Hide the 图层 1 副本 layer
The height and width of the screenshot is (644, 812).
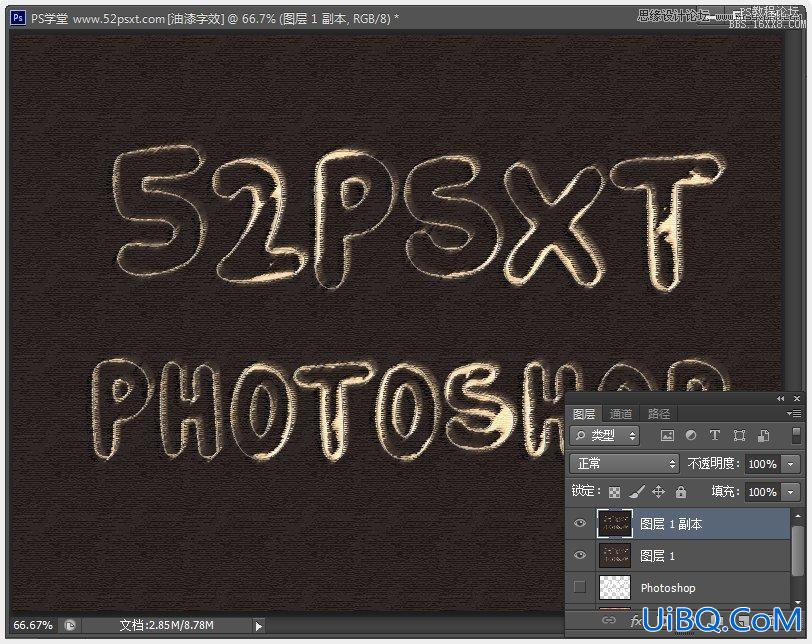pyautogui.click(x=580, y=523)
